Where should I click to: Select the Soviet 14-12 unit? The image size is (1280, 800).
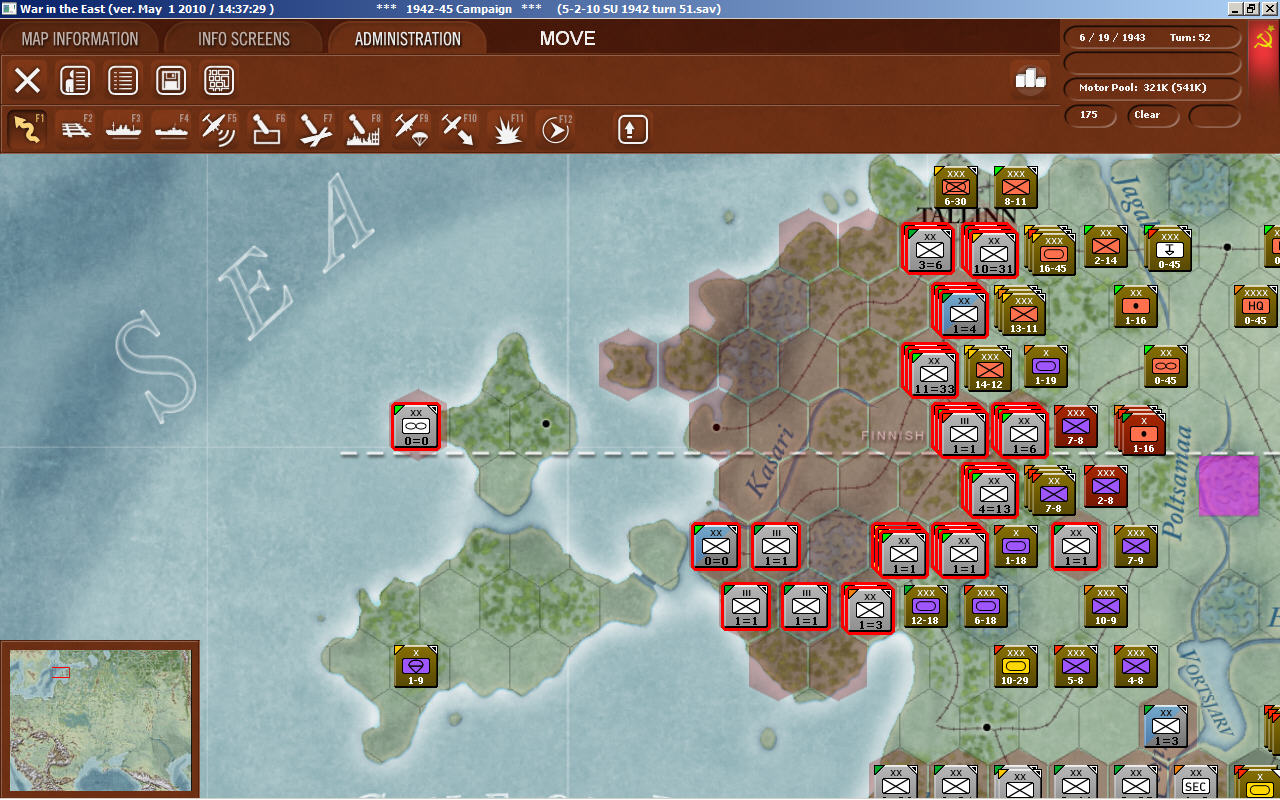point(987,369)
